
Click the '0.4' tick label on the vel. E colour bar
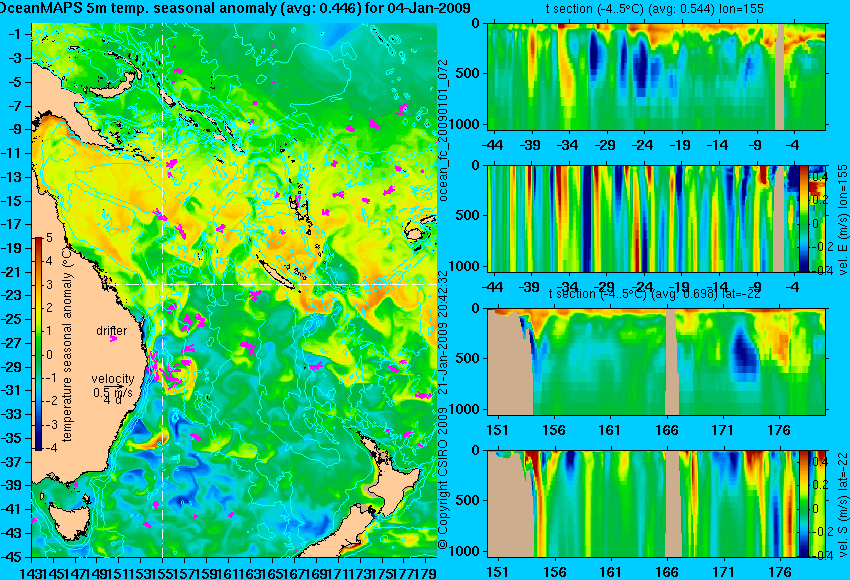coord(818,177)
